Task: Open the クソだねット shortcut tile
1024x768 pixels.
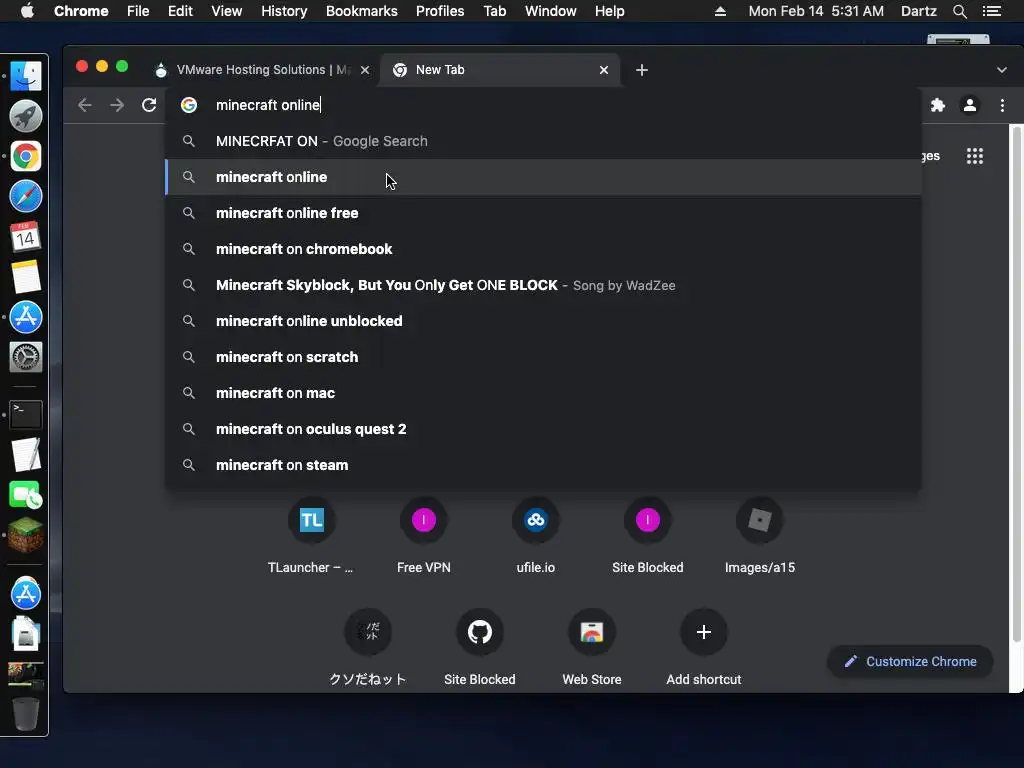Action: point(368,647)
